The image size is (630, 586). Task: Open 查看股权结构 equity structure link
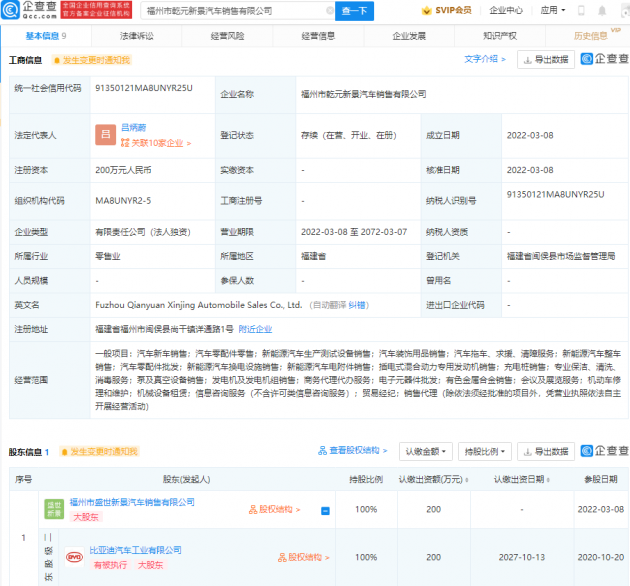point(353,451)
